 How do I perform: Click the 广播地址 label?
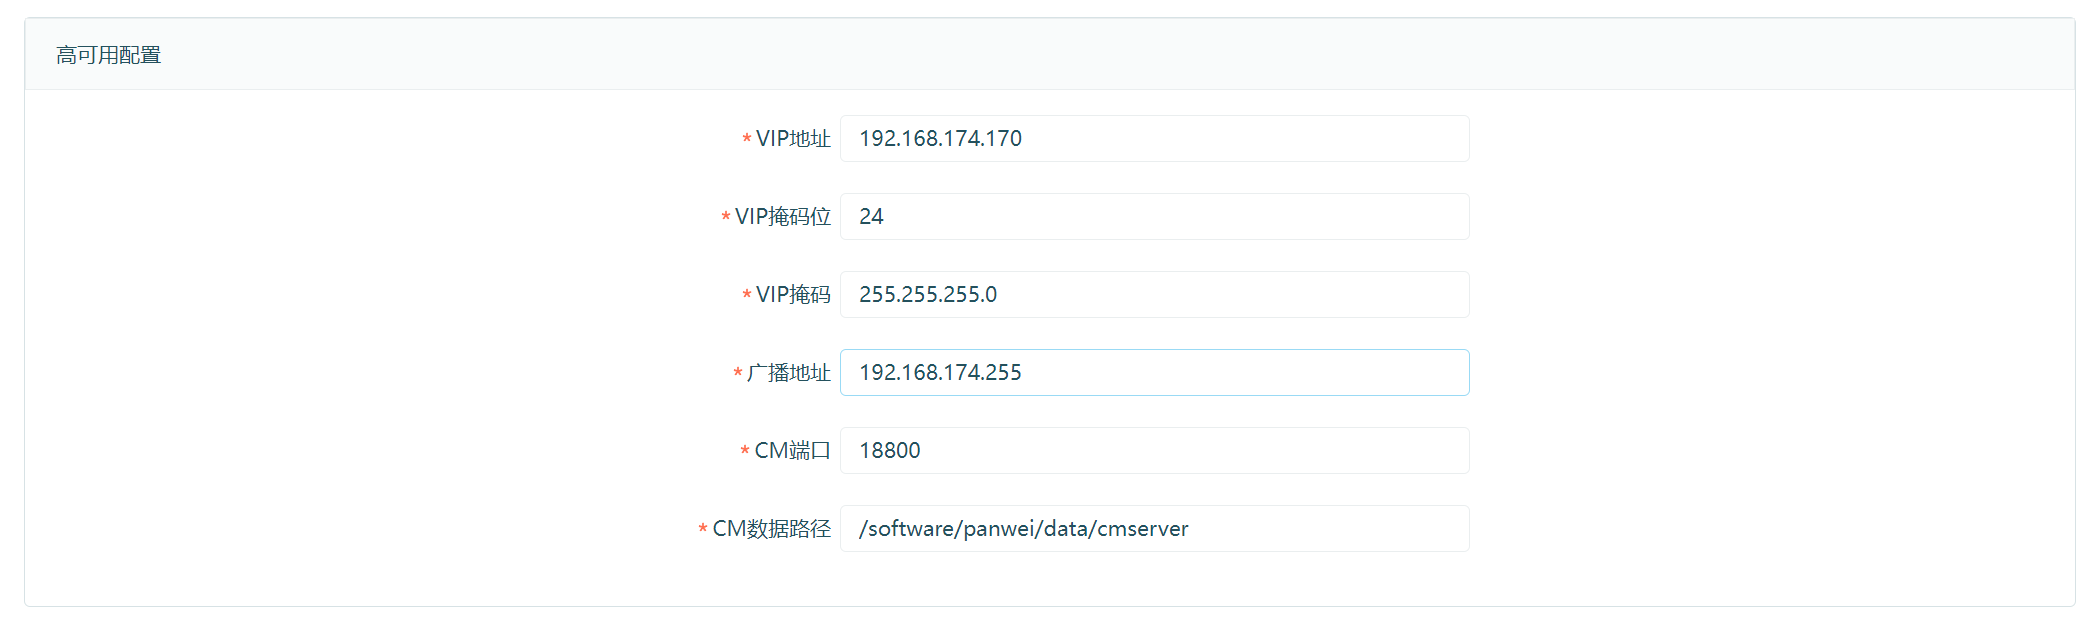pyautogui.click(x=789, y=373)
